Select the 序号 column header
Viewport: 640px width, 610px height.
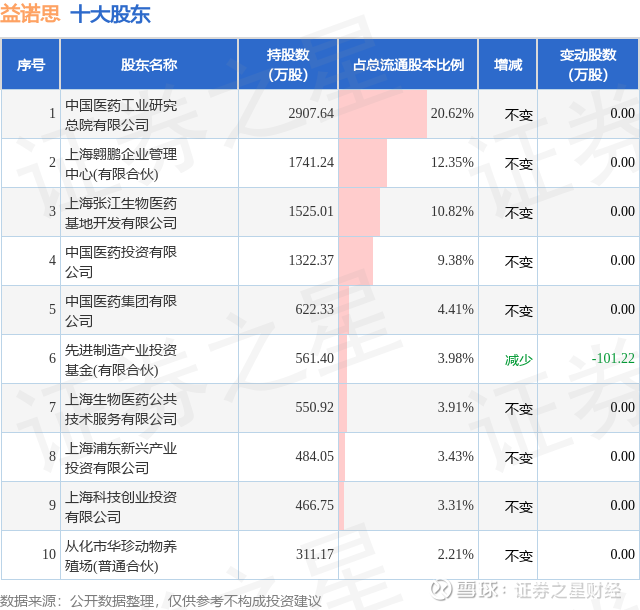point(31,65)
